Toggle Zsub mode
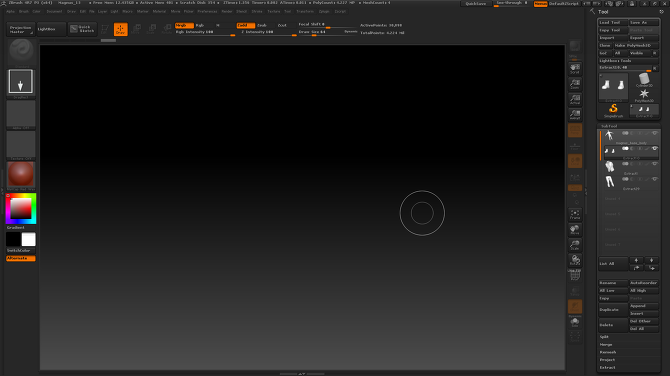This screenshot has height=376, width=670. click(x=262, y=25)
